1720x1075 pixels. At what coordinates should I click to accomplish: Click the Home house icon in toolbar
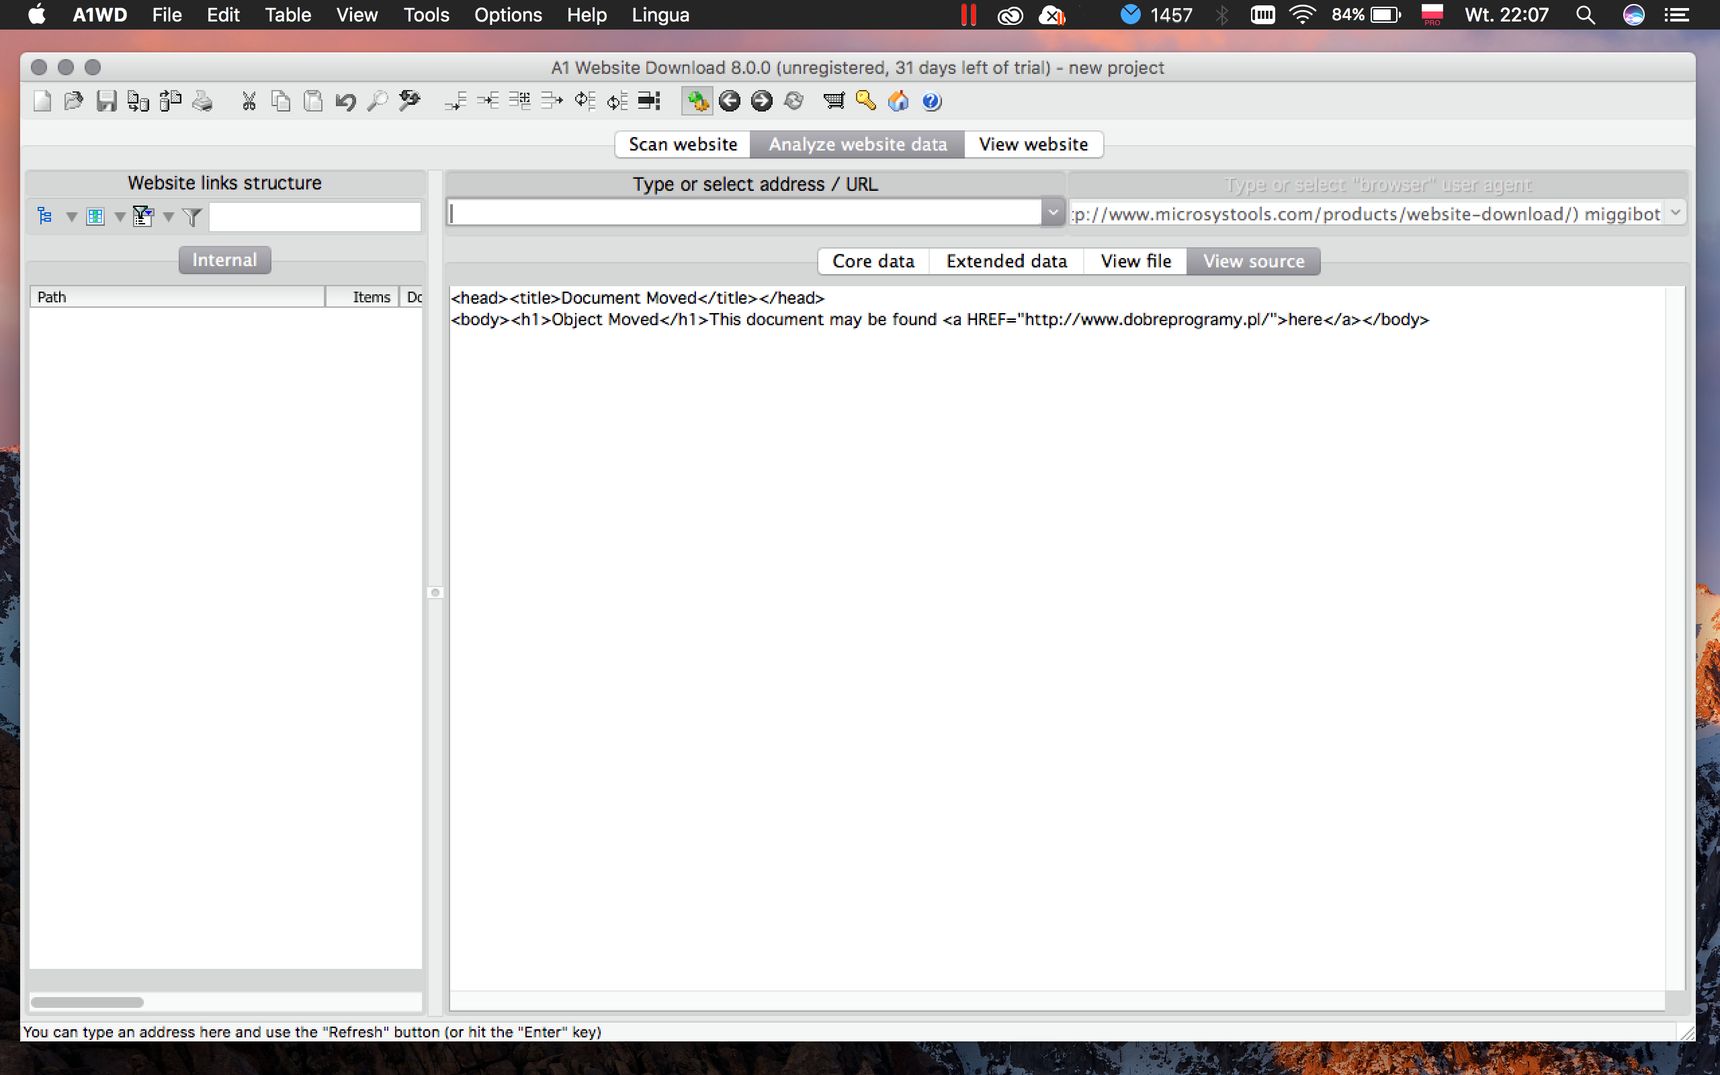pos(898,101)
